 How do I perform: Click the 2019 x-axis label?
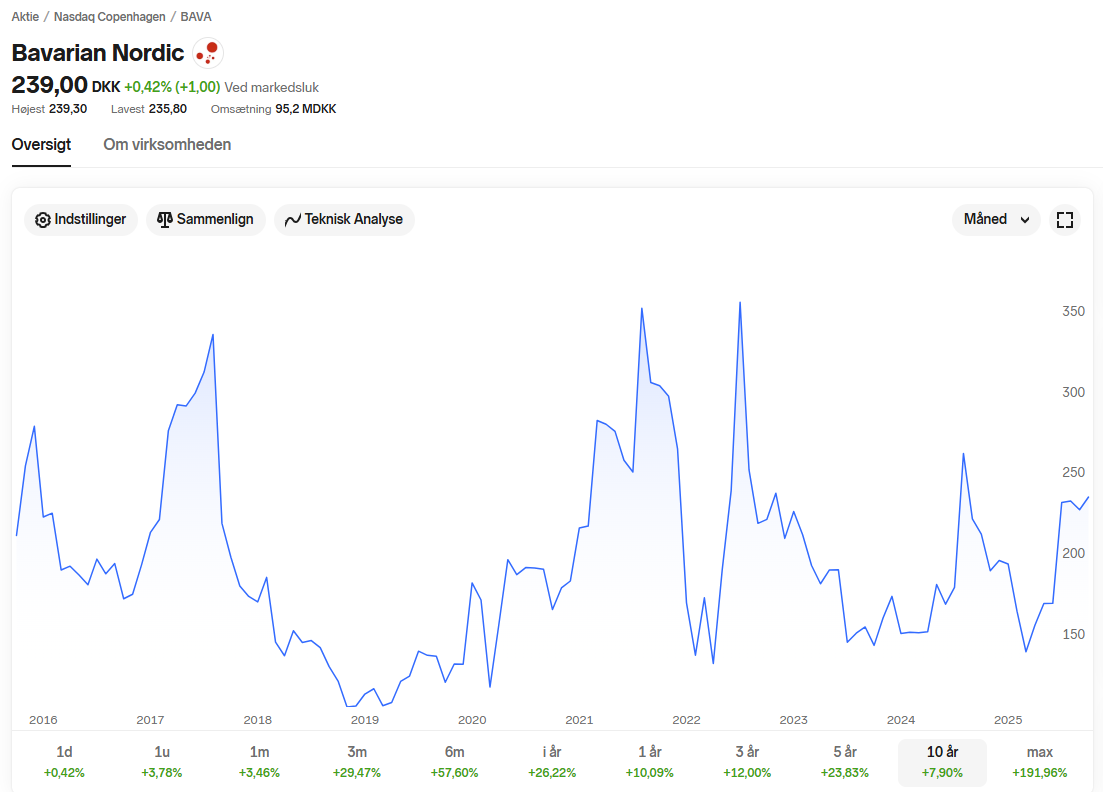364,720
